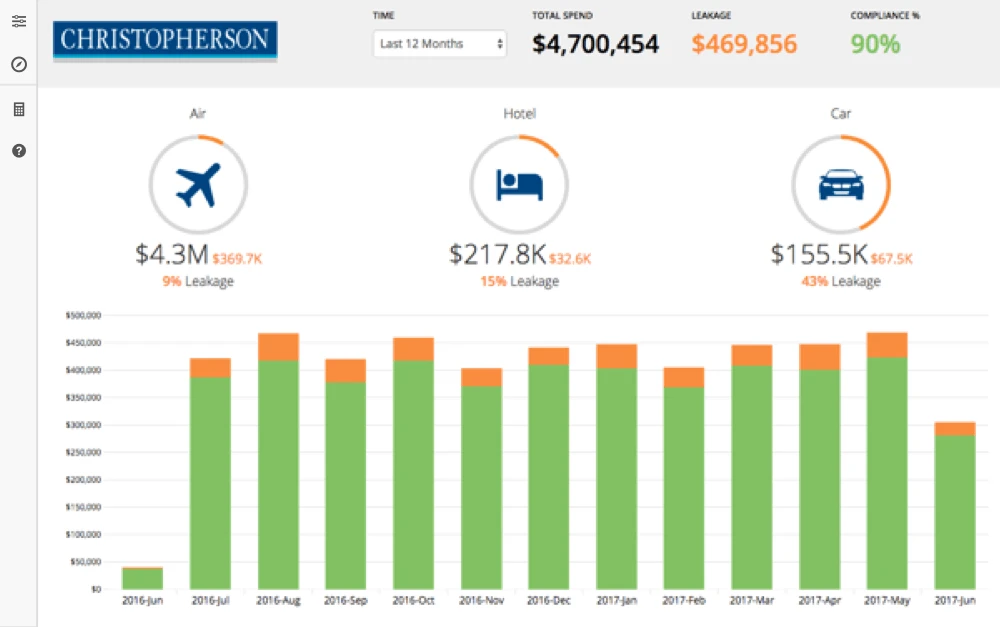Select the Air airplane icon
This screenshot has width=1000, height=627.
(198, 184)
